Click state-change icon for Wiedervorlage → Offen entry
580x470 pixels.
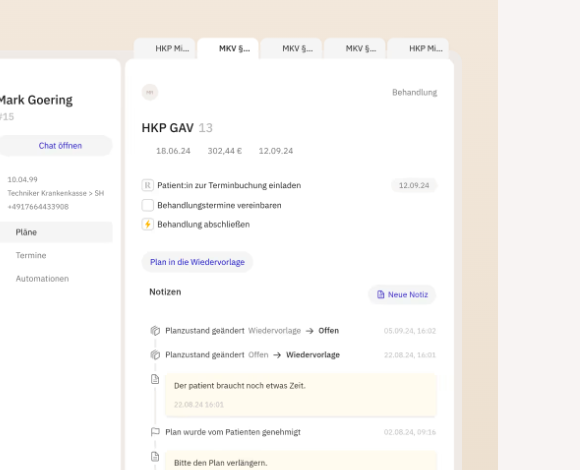pos(155,331)
